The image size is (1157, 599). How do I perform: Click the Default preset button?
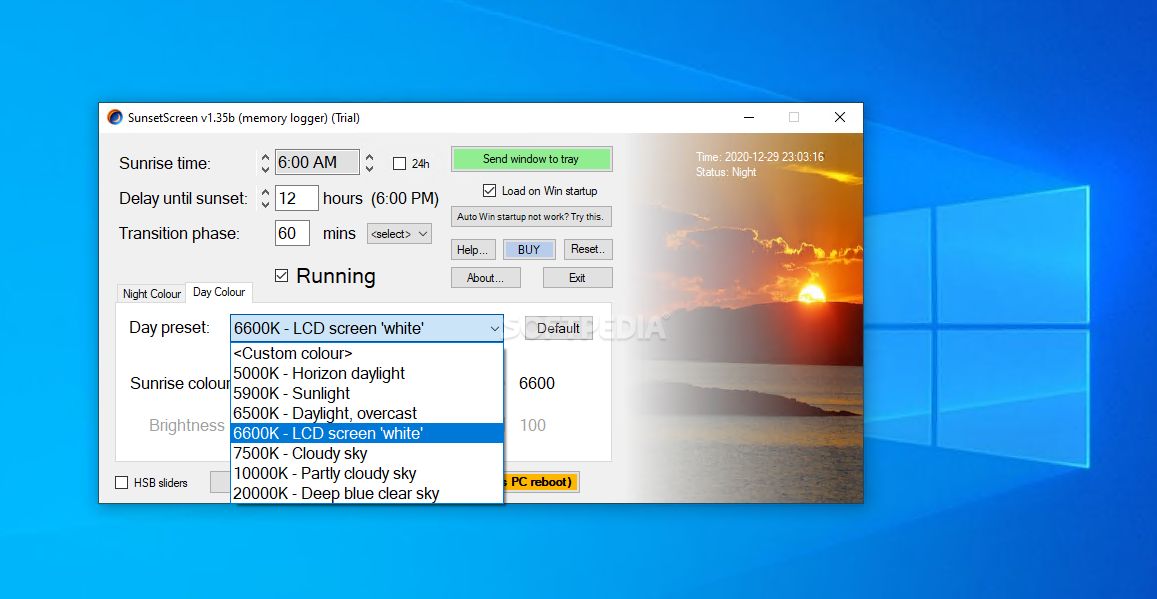(x=559, y=328)
